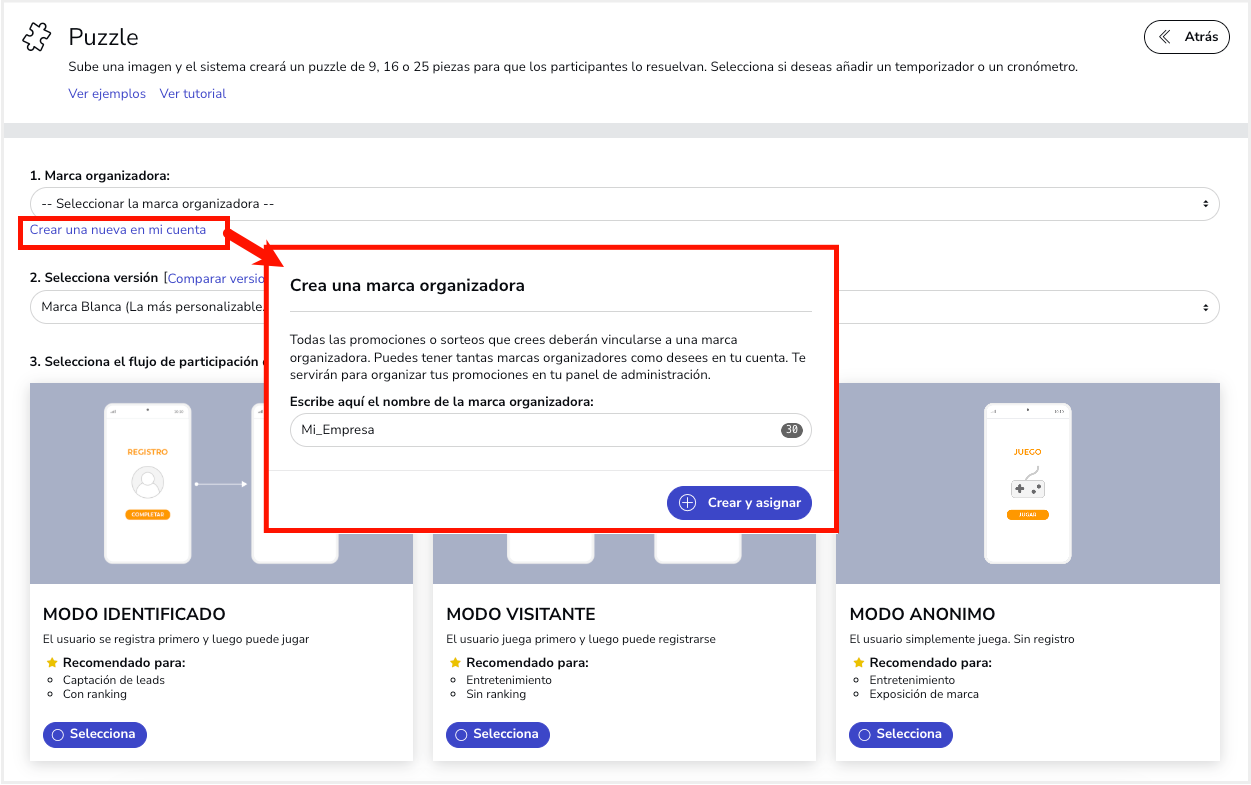Click the orange COMPLETAR button in preview

148,515
